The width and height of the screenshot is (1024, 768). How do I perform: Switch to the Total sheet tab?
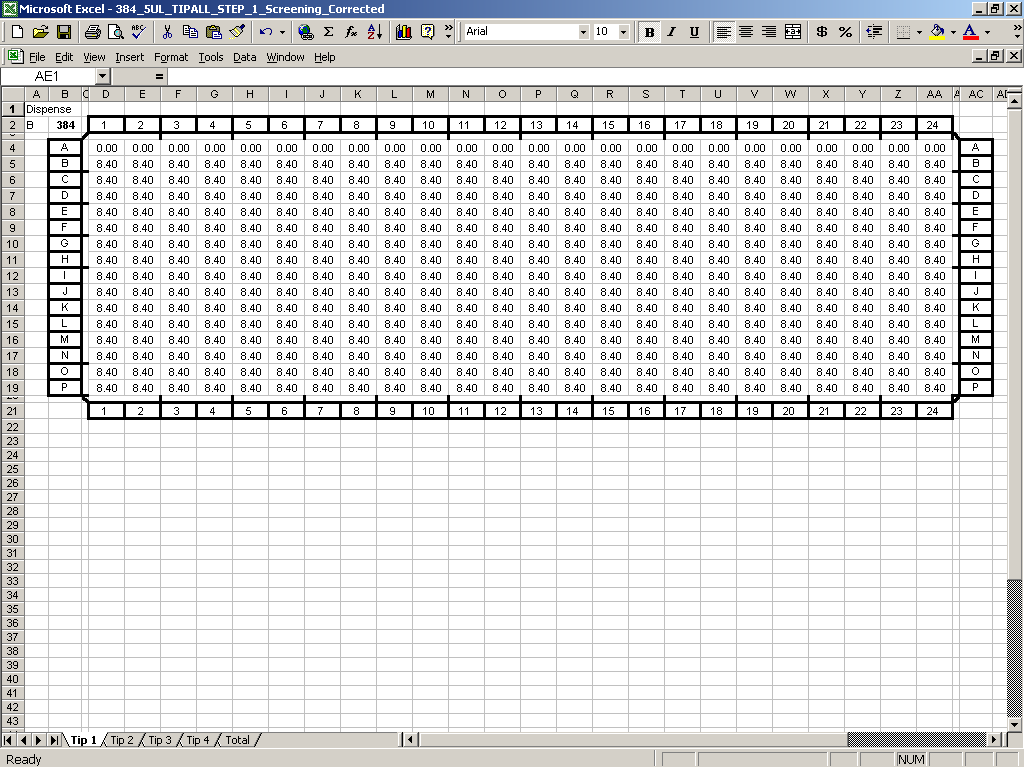(x=237, y=740)
